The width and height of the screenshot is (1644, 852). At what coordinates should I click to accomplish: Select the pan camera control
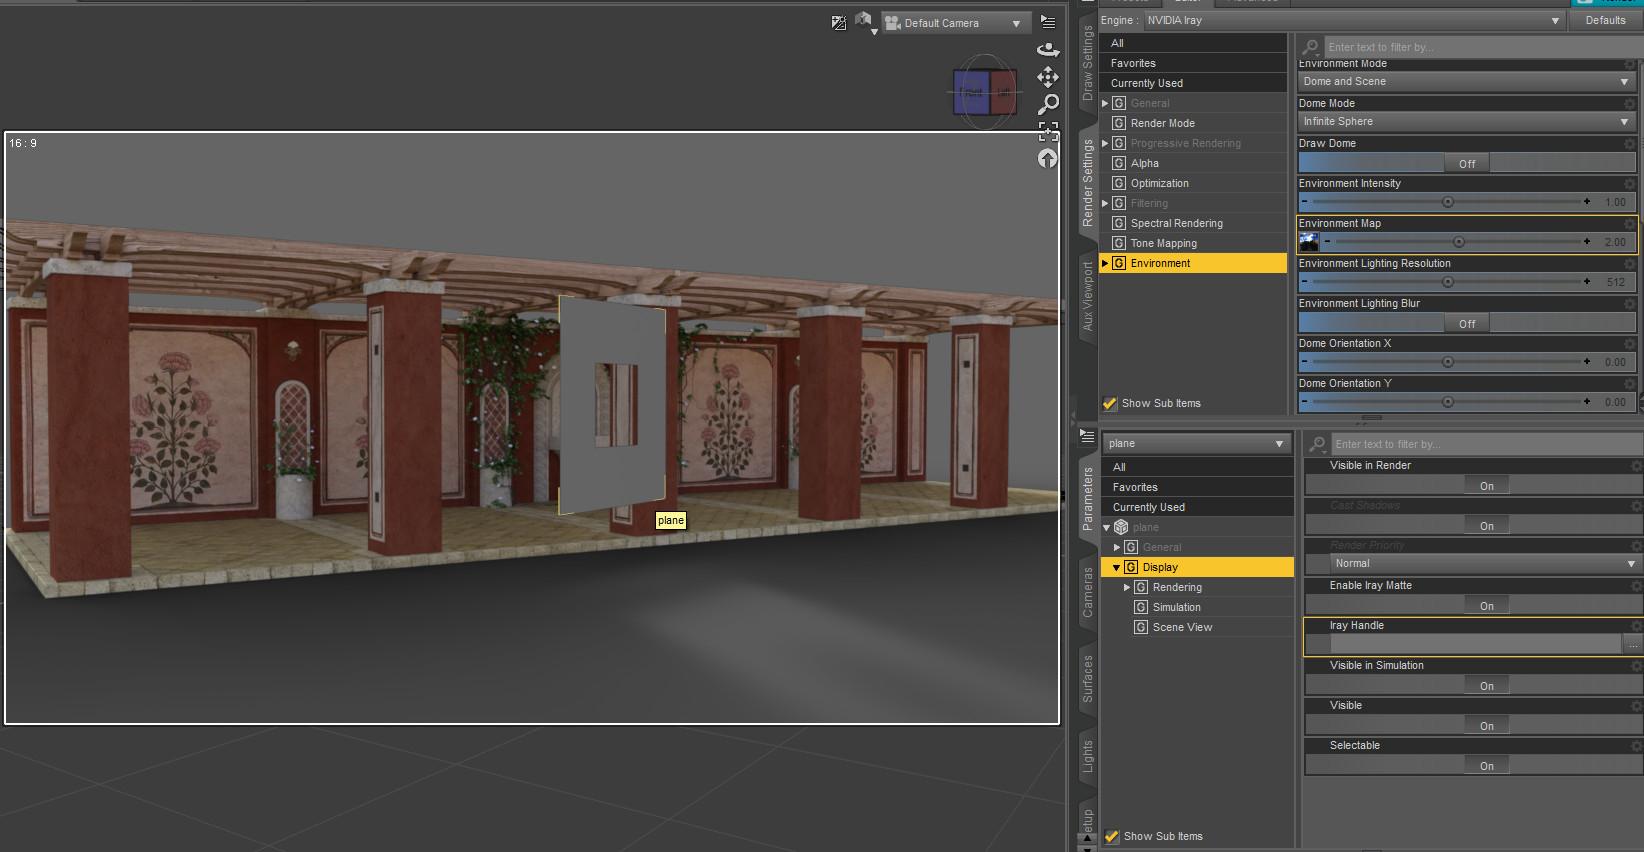(x=1048, y=77)
